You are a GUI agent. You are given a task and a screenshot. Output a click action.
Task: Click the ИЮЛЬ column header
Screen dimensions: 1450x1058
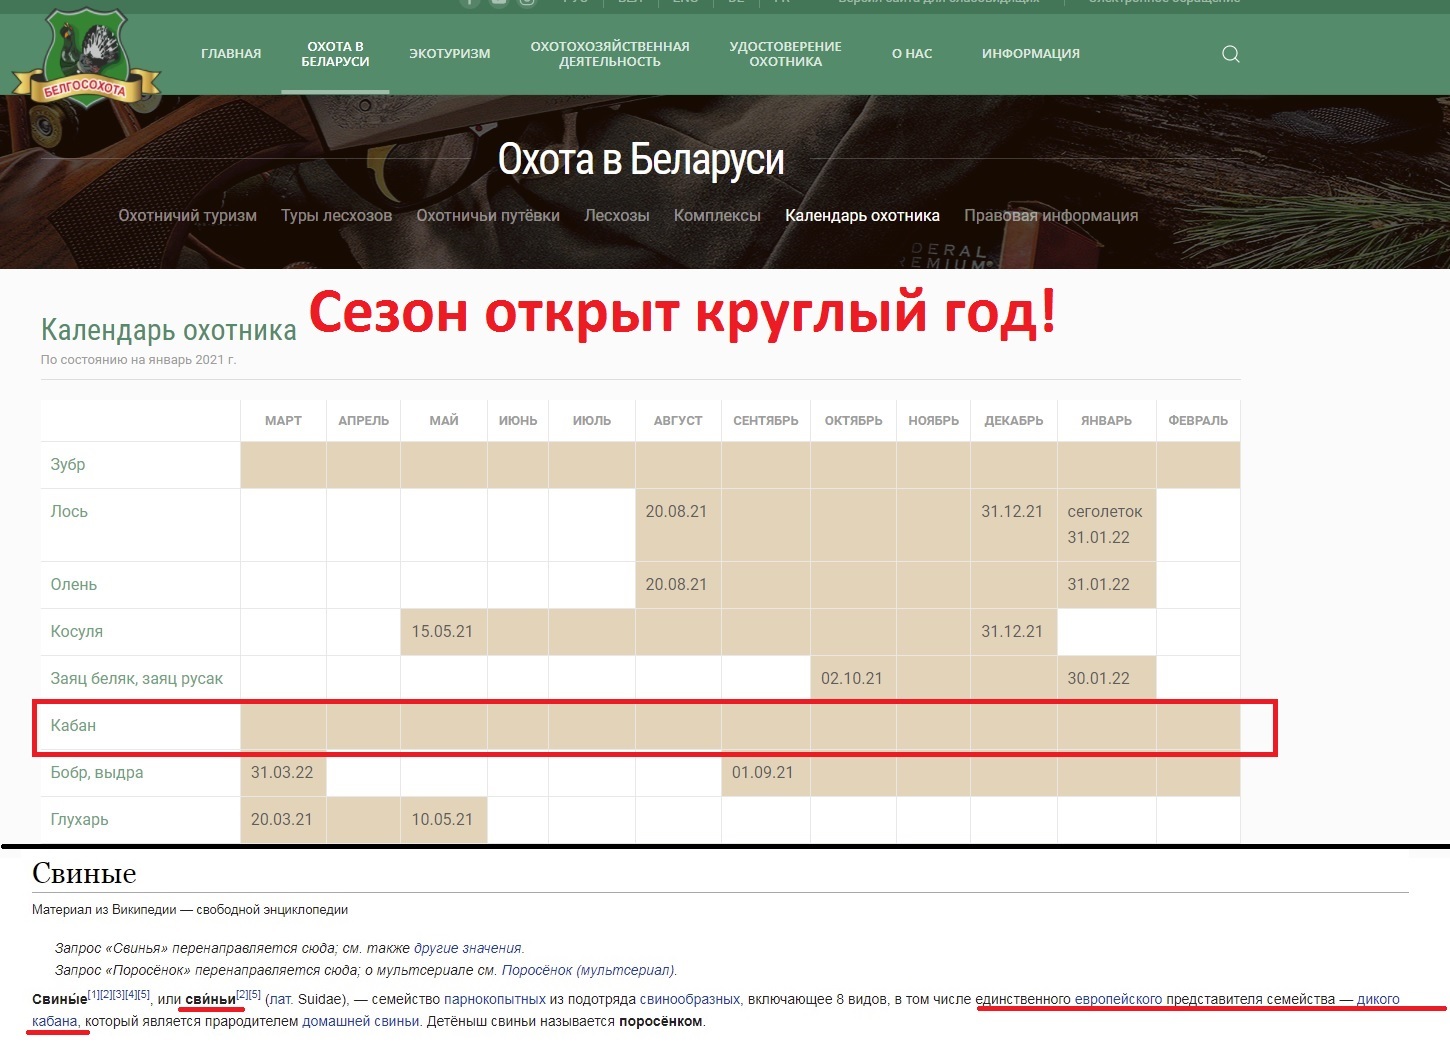point(592,421)
